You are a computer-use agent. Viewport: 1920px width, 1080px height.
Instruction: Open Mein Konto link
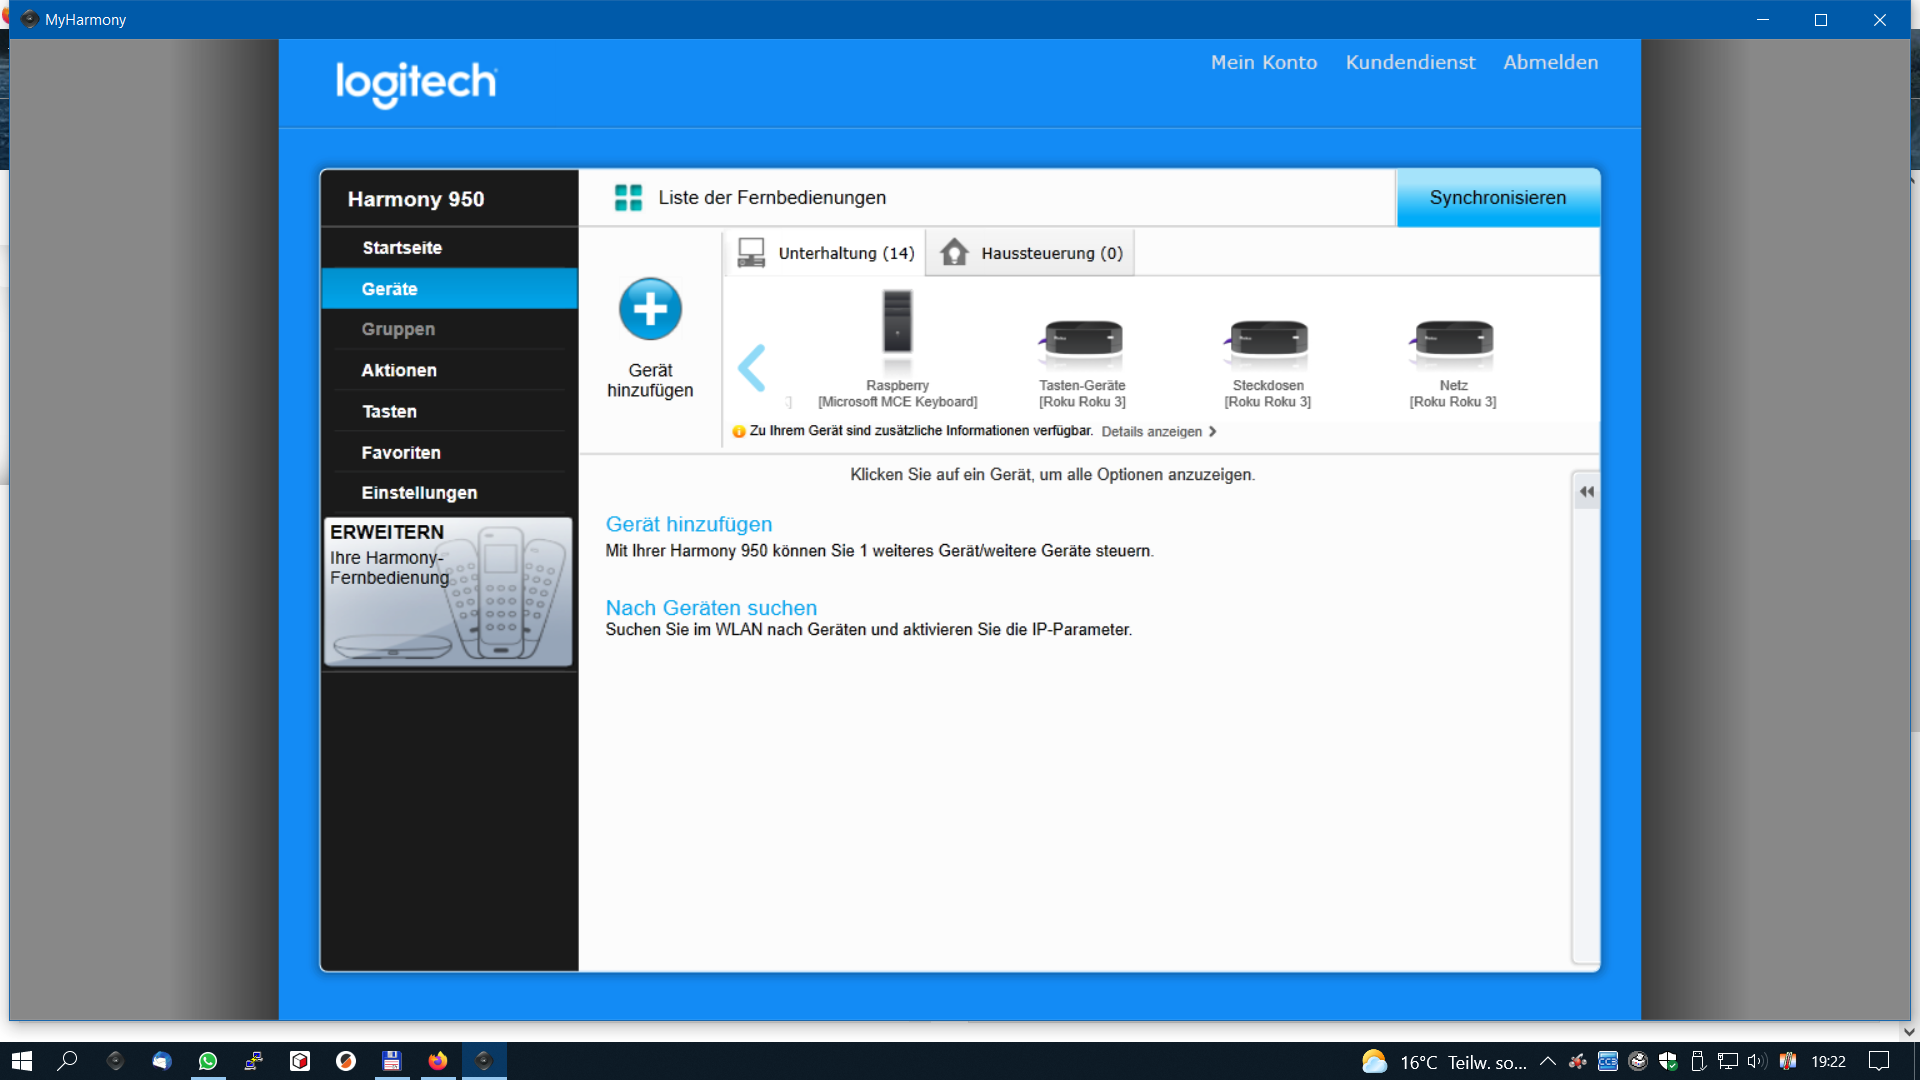pos(1264,62)
